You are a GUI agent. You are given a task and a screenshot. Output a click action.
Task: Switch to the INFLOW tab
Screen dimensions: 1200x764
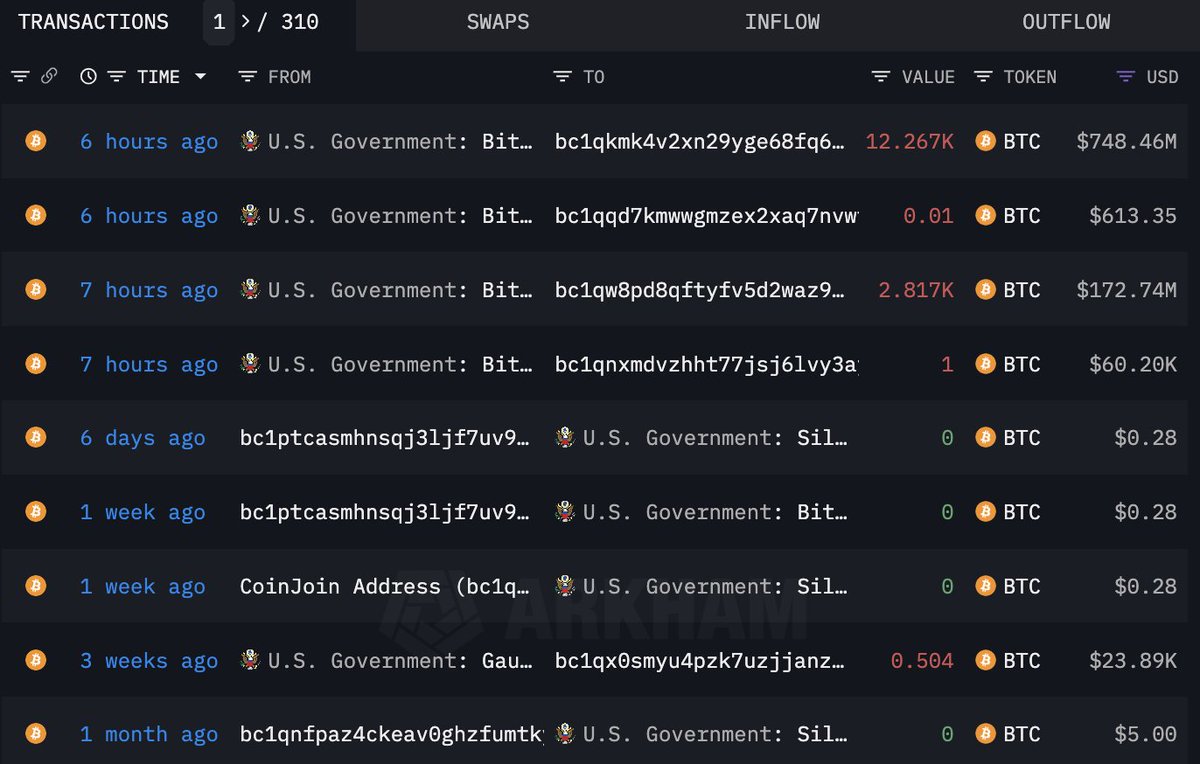click(x=782, y=22)
